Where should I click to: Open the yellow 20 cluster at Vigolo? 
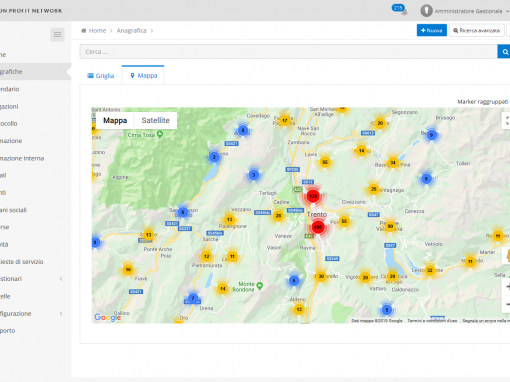[x=365, y=277]
